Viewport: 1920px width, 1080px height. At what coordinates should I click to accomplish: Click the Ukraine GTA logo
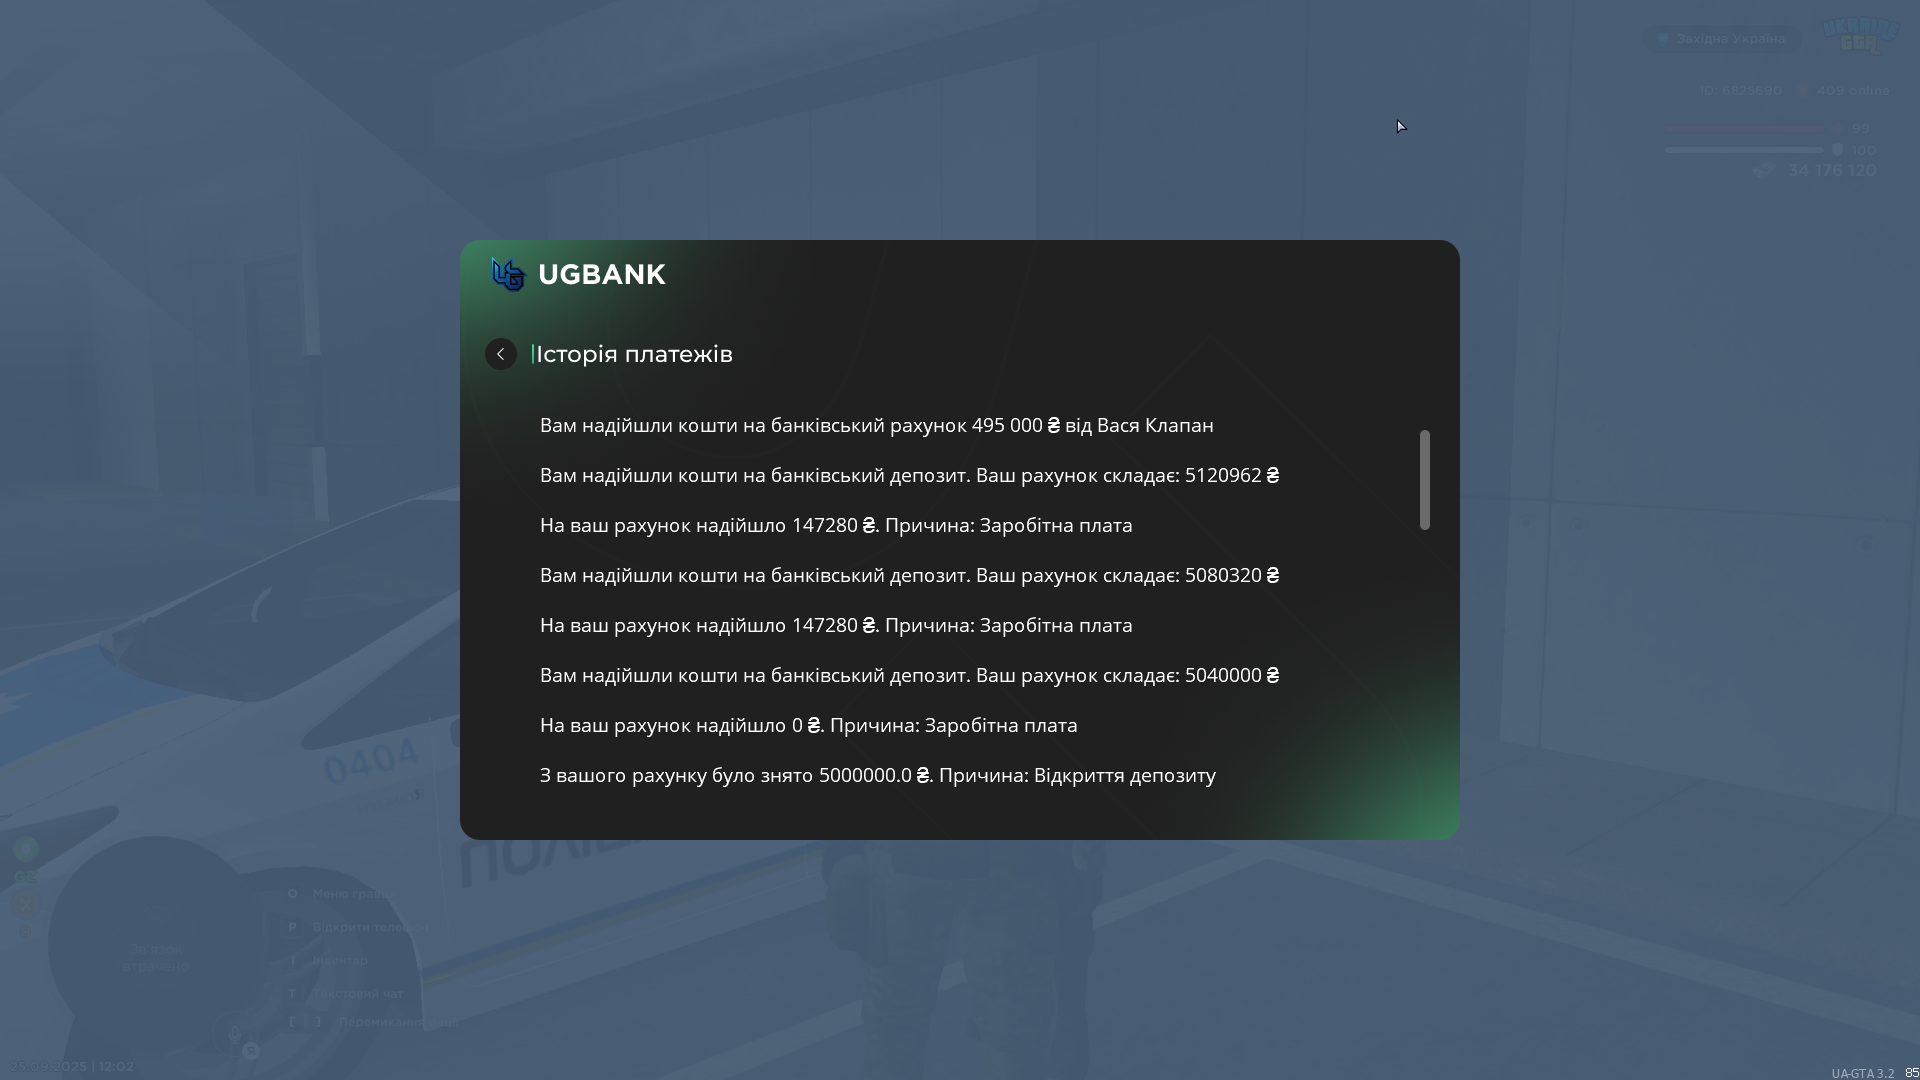tap(1860, 36)
